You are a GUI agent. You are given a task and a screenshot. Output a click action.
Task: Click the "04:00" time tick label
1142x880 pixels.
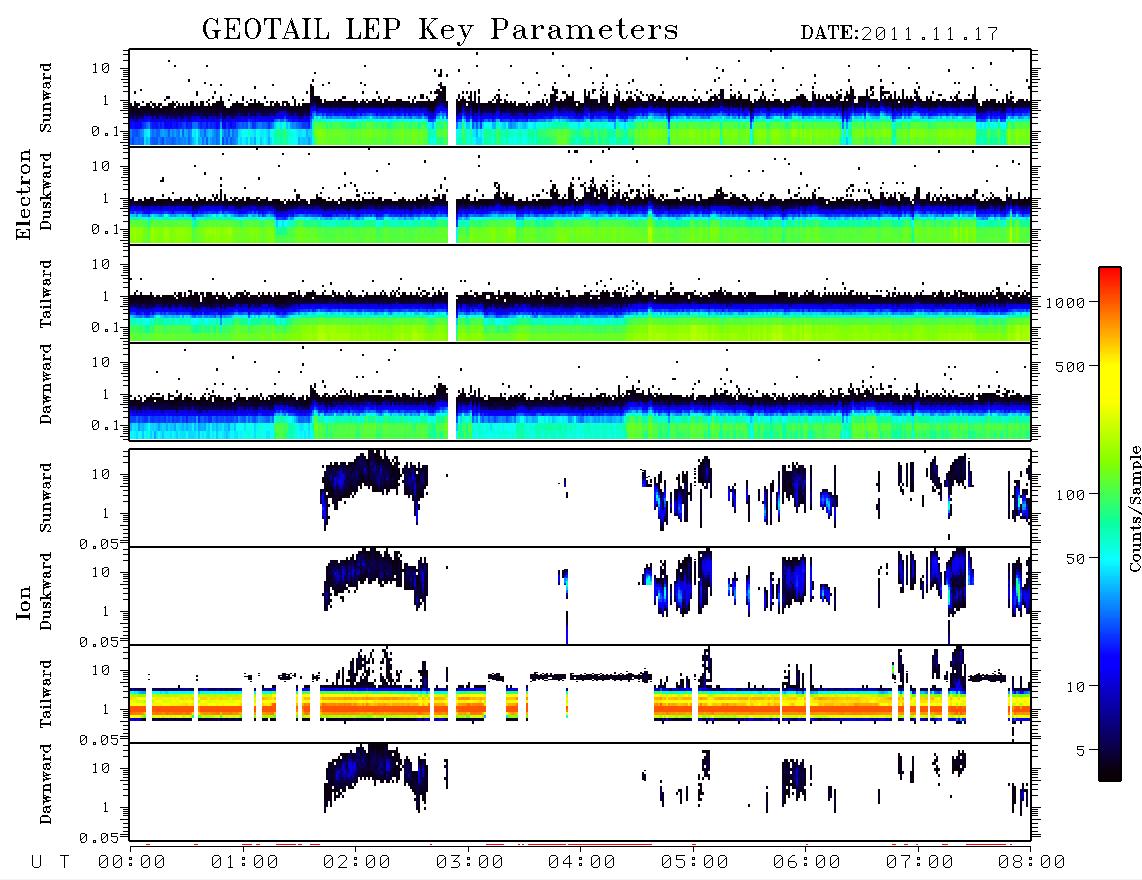(x=582, y=863)
